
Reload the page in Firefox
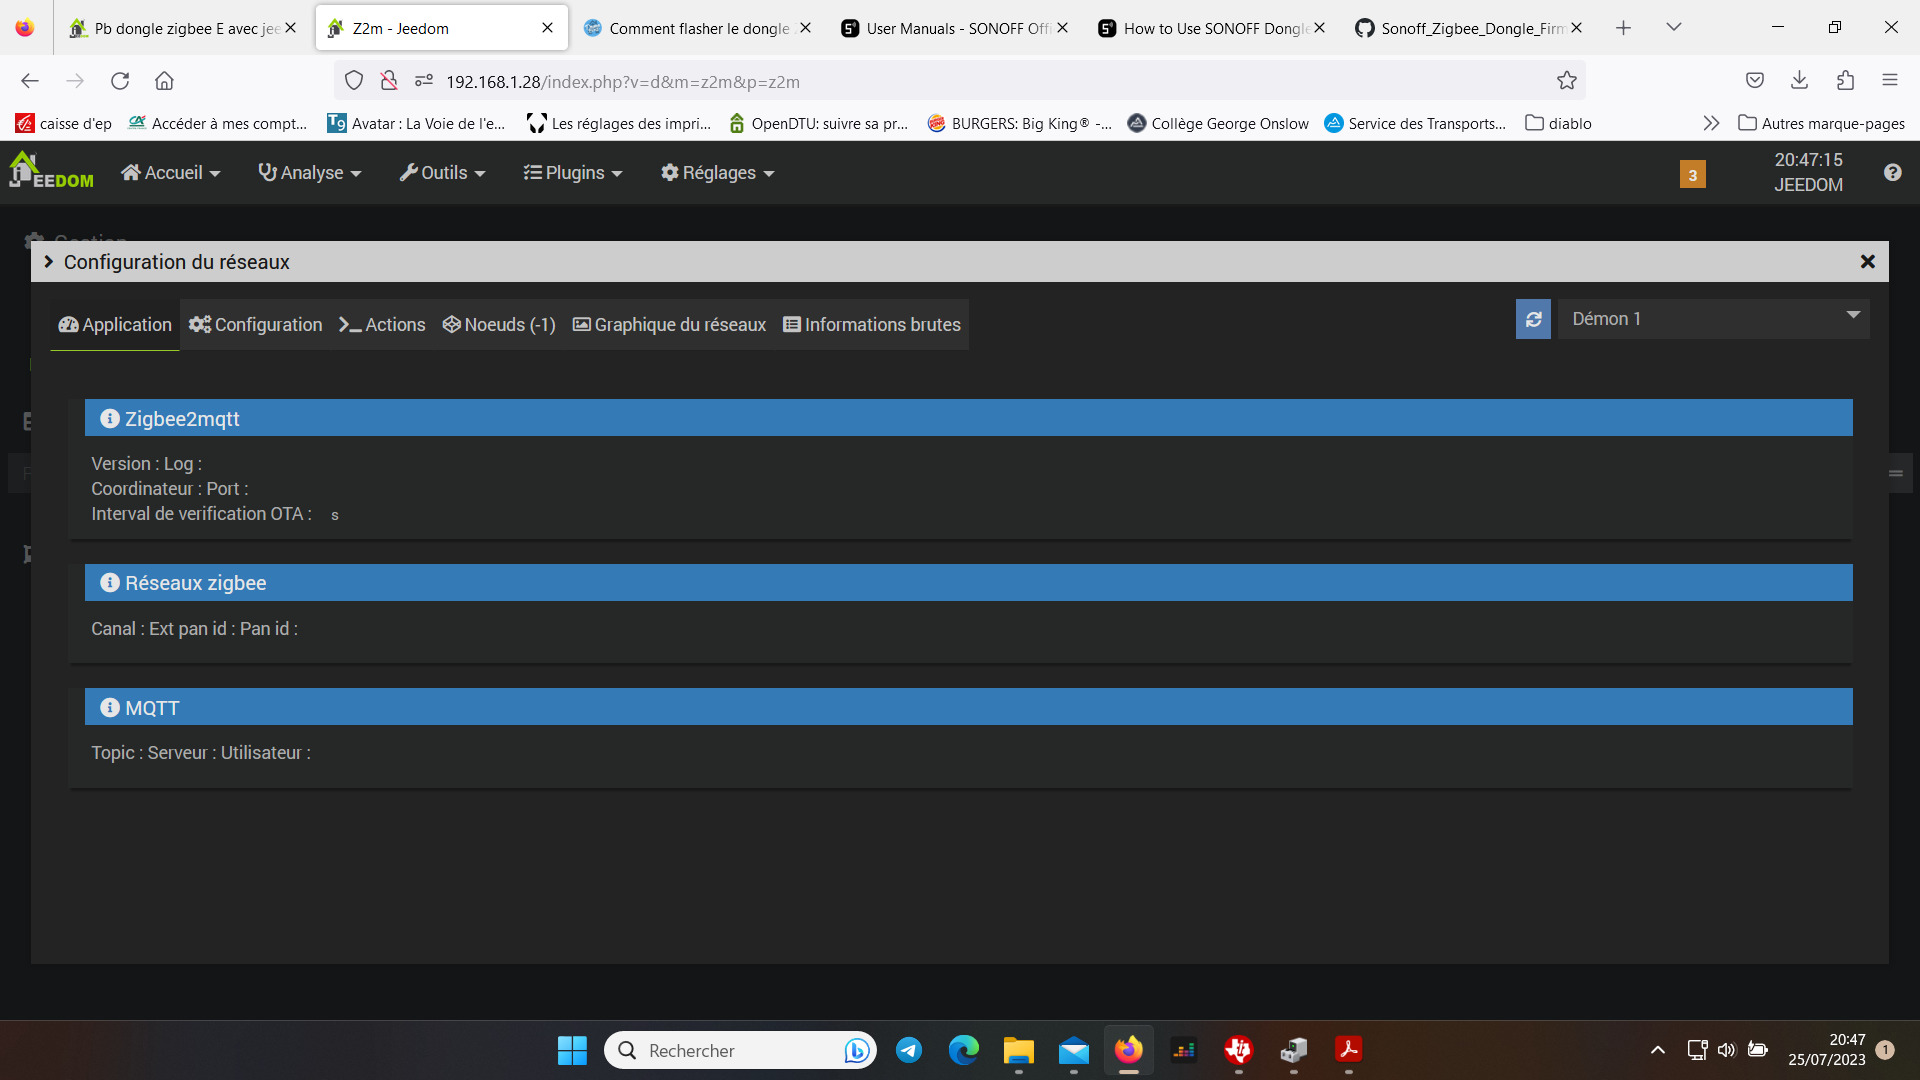tap(120, 81)
